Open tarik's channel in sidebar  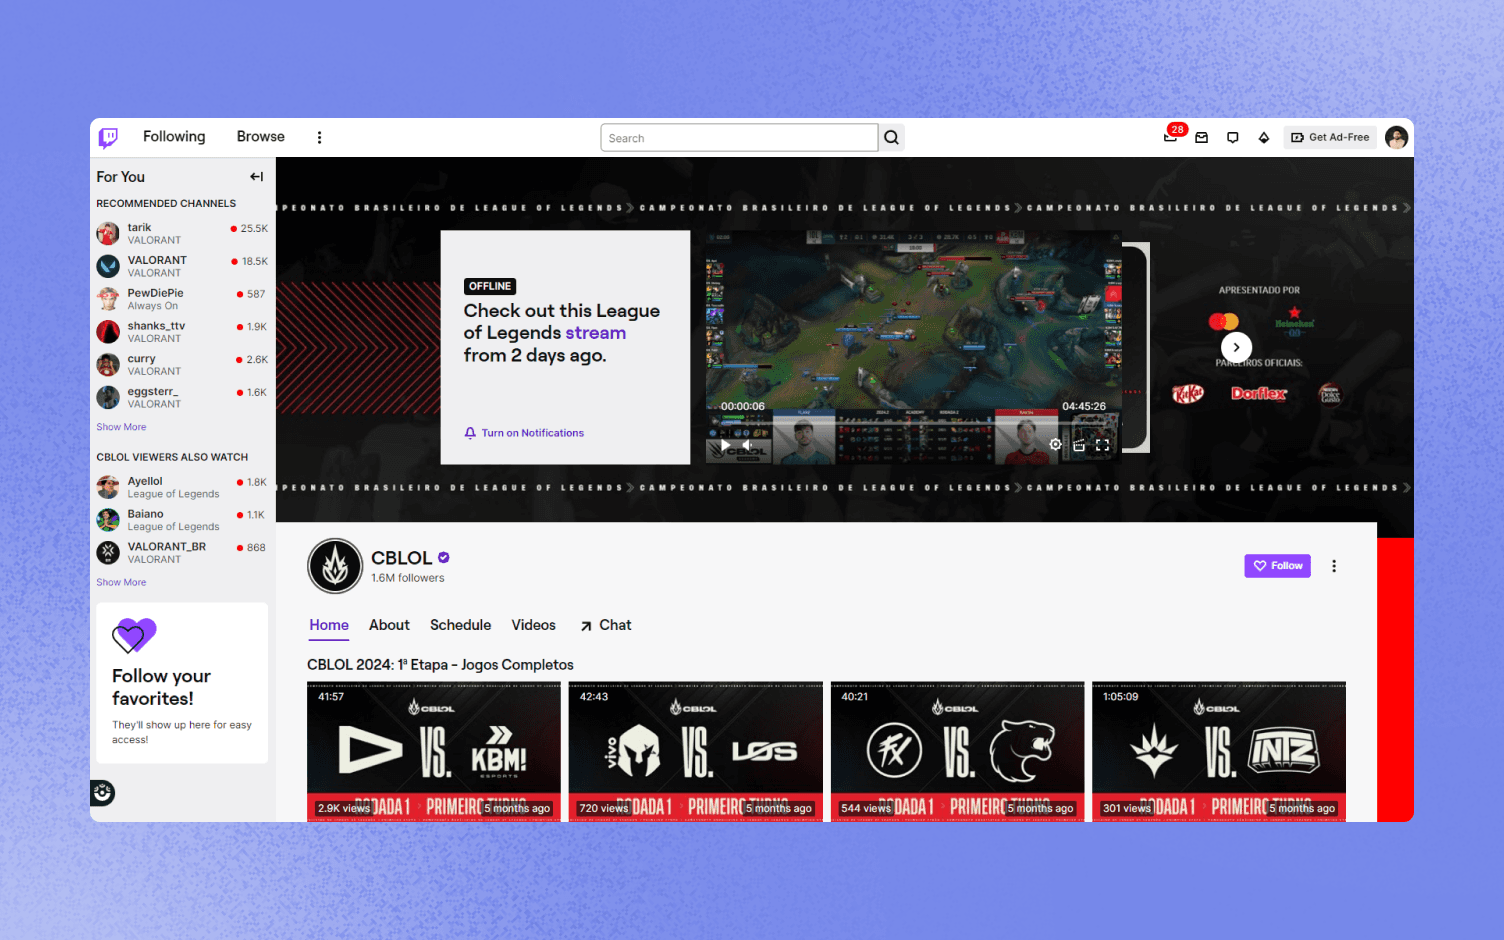[x=182, y=234]
